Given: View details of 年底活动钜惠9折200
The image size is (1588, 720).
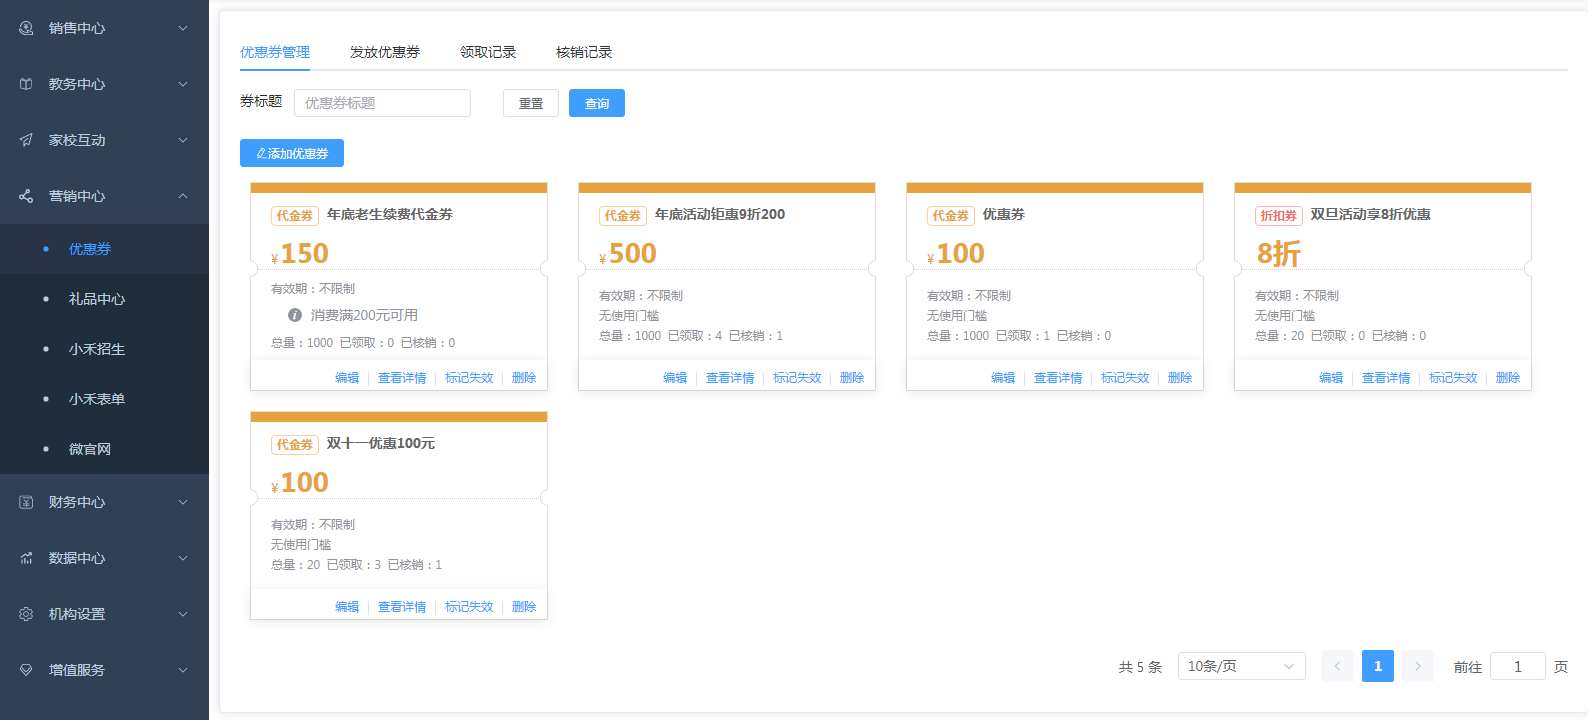Looking at the screenshot, I should click(730, 378).
